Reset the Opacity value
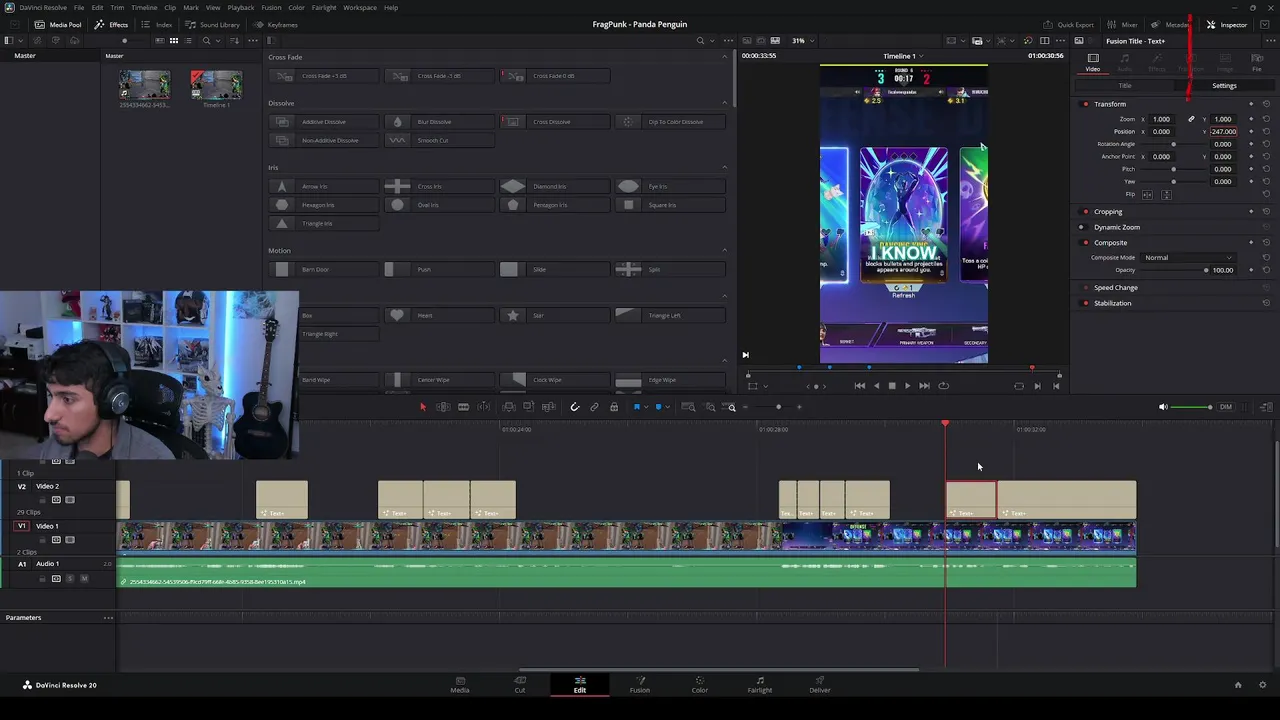The width and height of the screenshot is (1280, 720). tap(1266, 270)
